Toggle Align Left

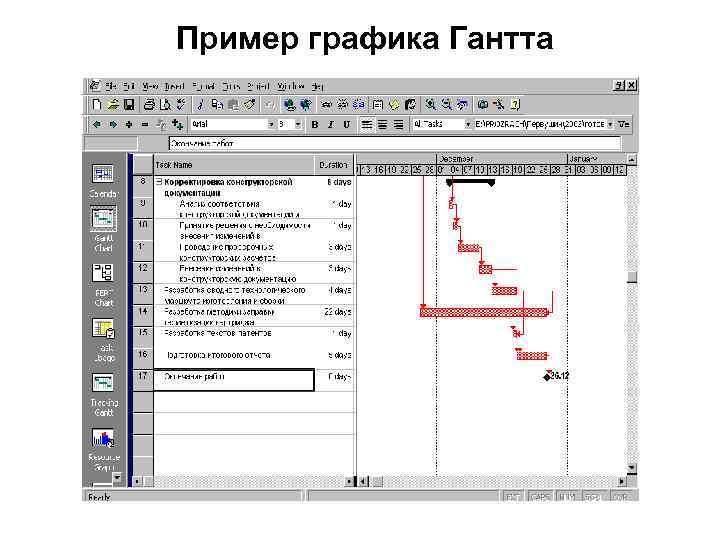[366, 124]
